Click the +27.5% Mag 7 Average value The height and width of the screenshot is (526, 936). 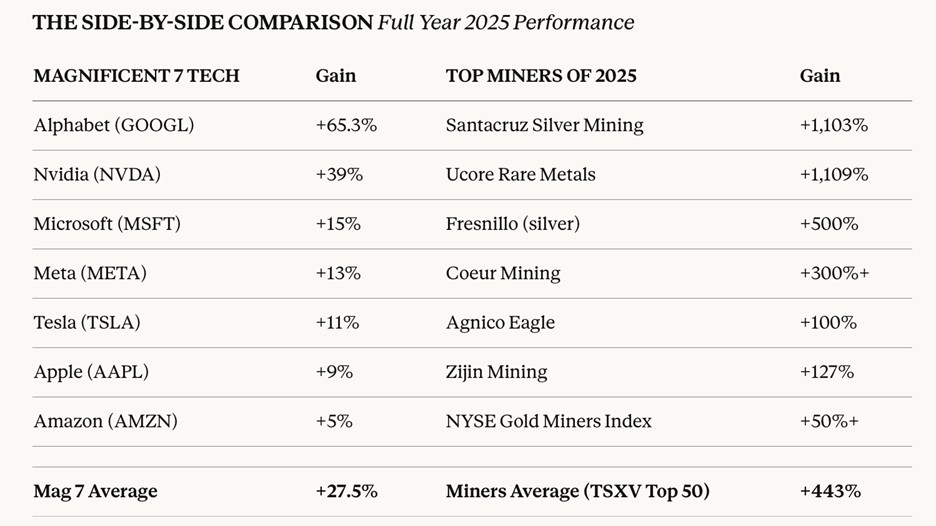click(346, 491)
